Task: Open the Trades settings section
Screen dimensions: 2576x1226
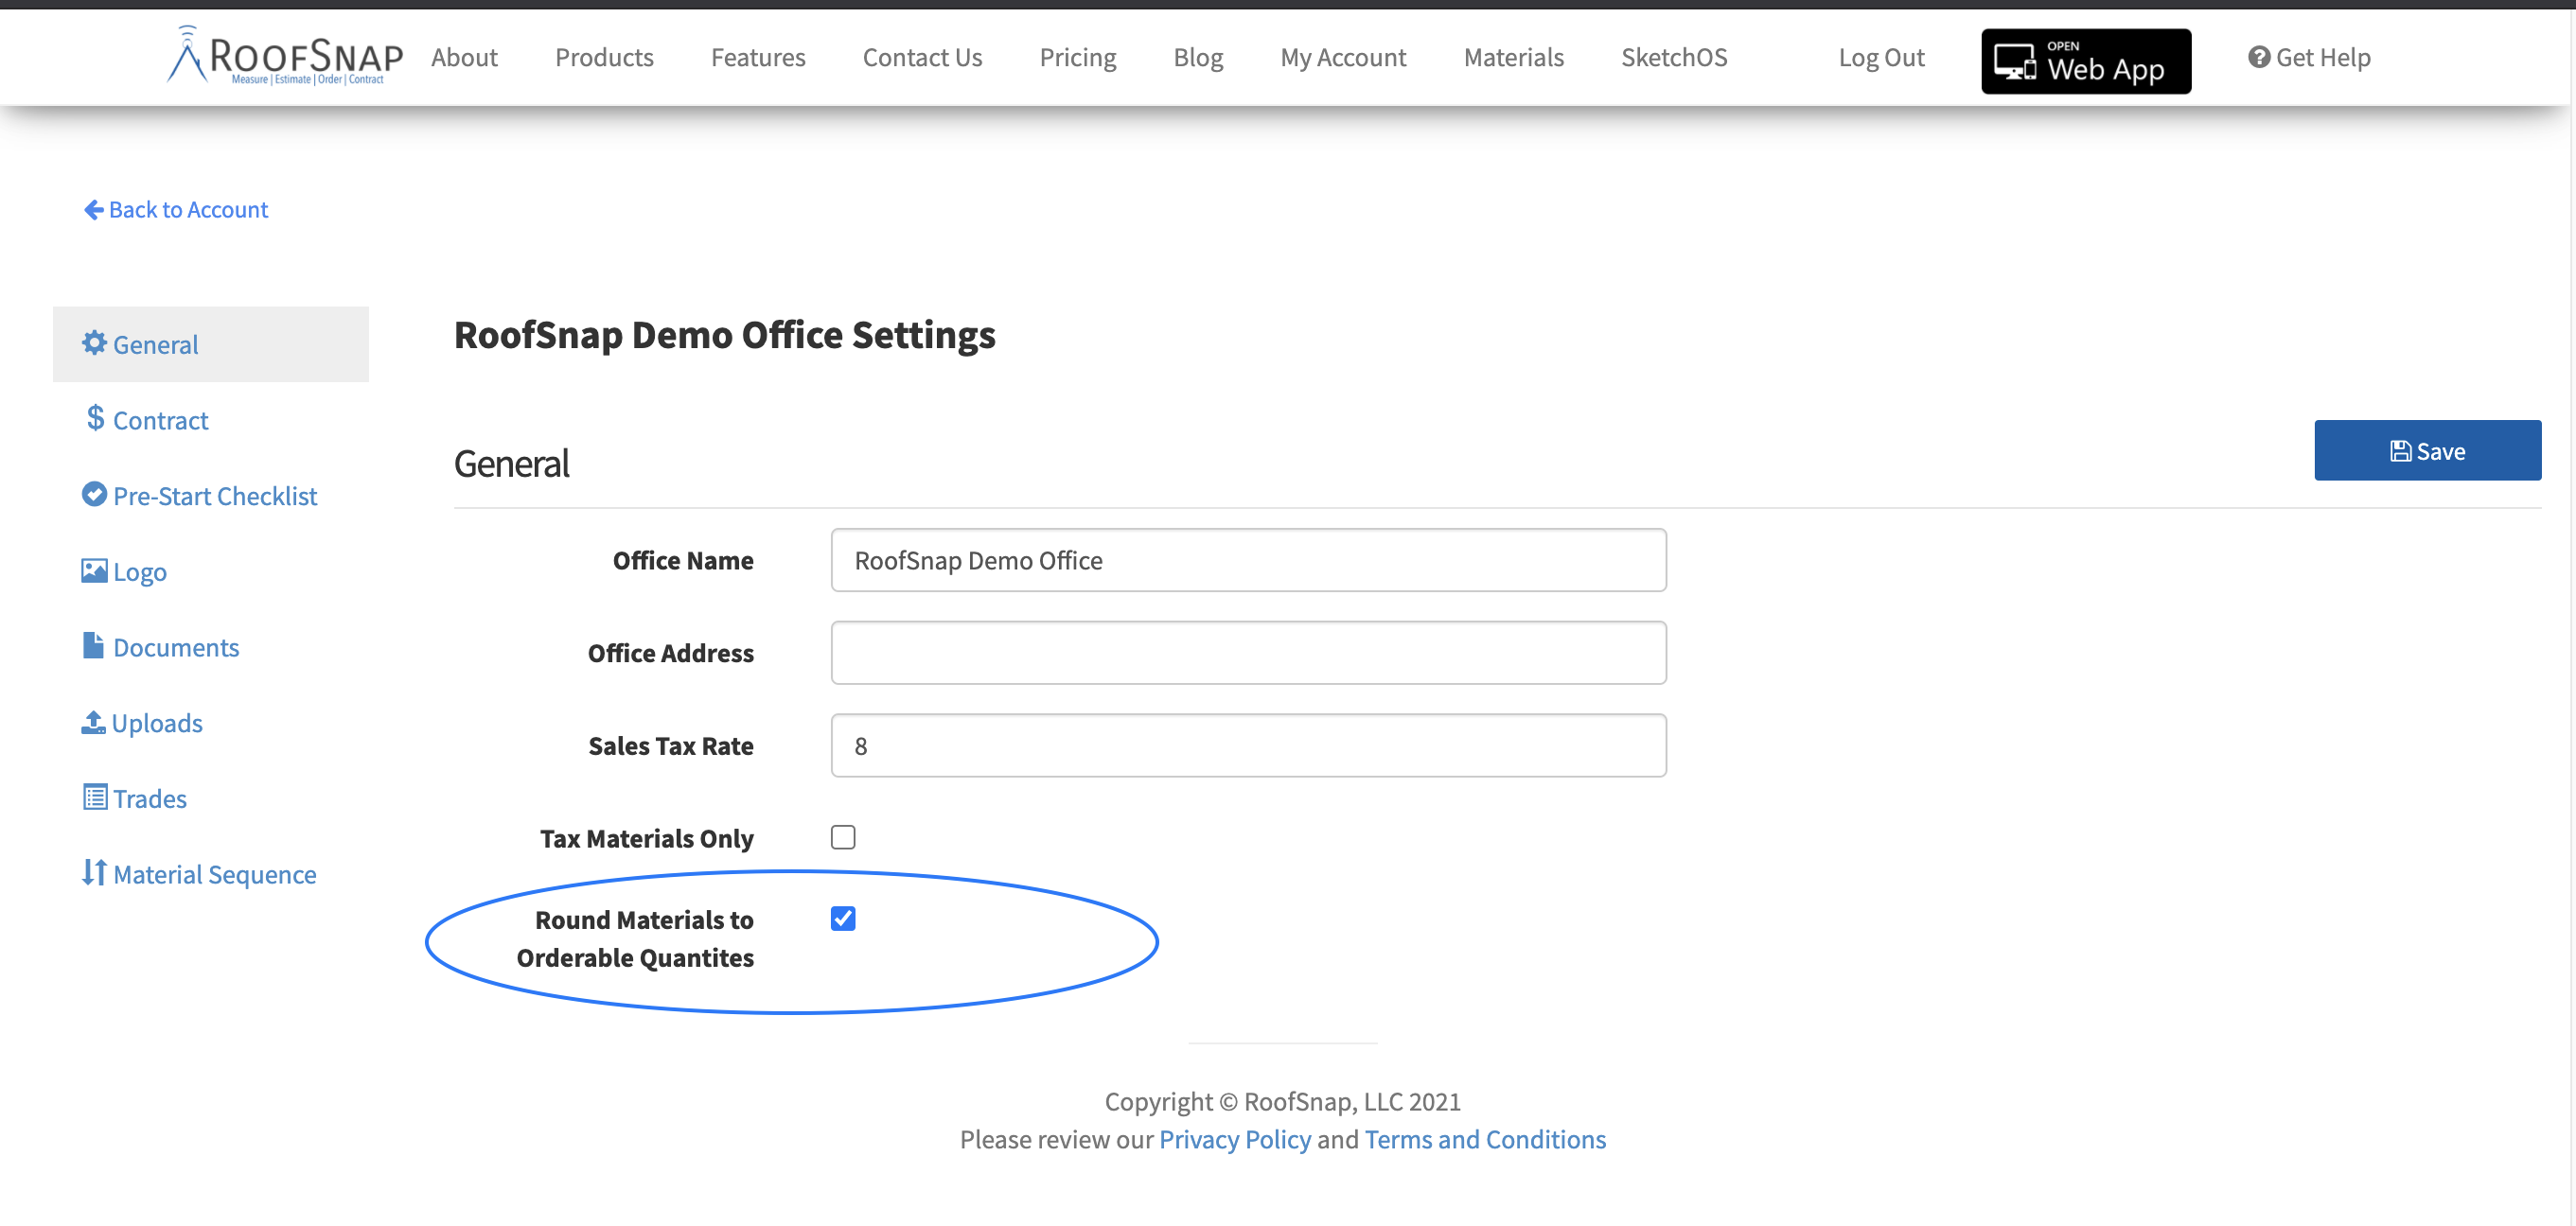Action: point(211,798)
